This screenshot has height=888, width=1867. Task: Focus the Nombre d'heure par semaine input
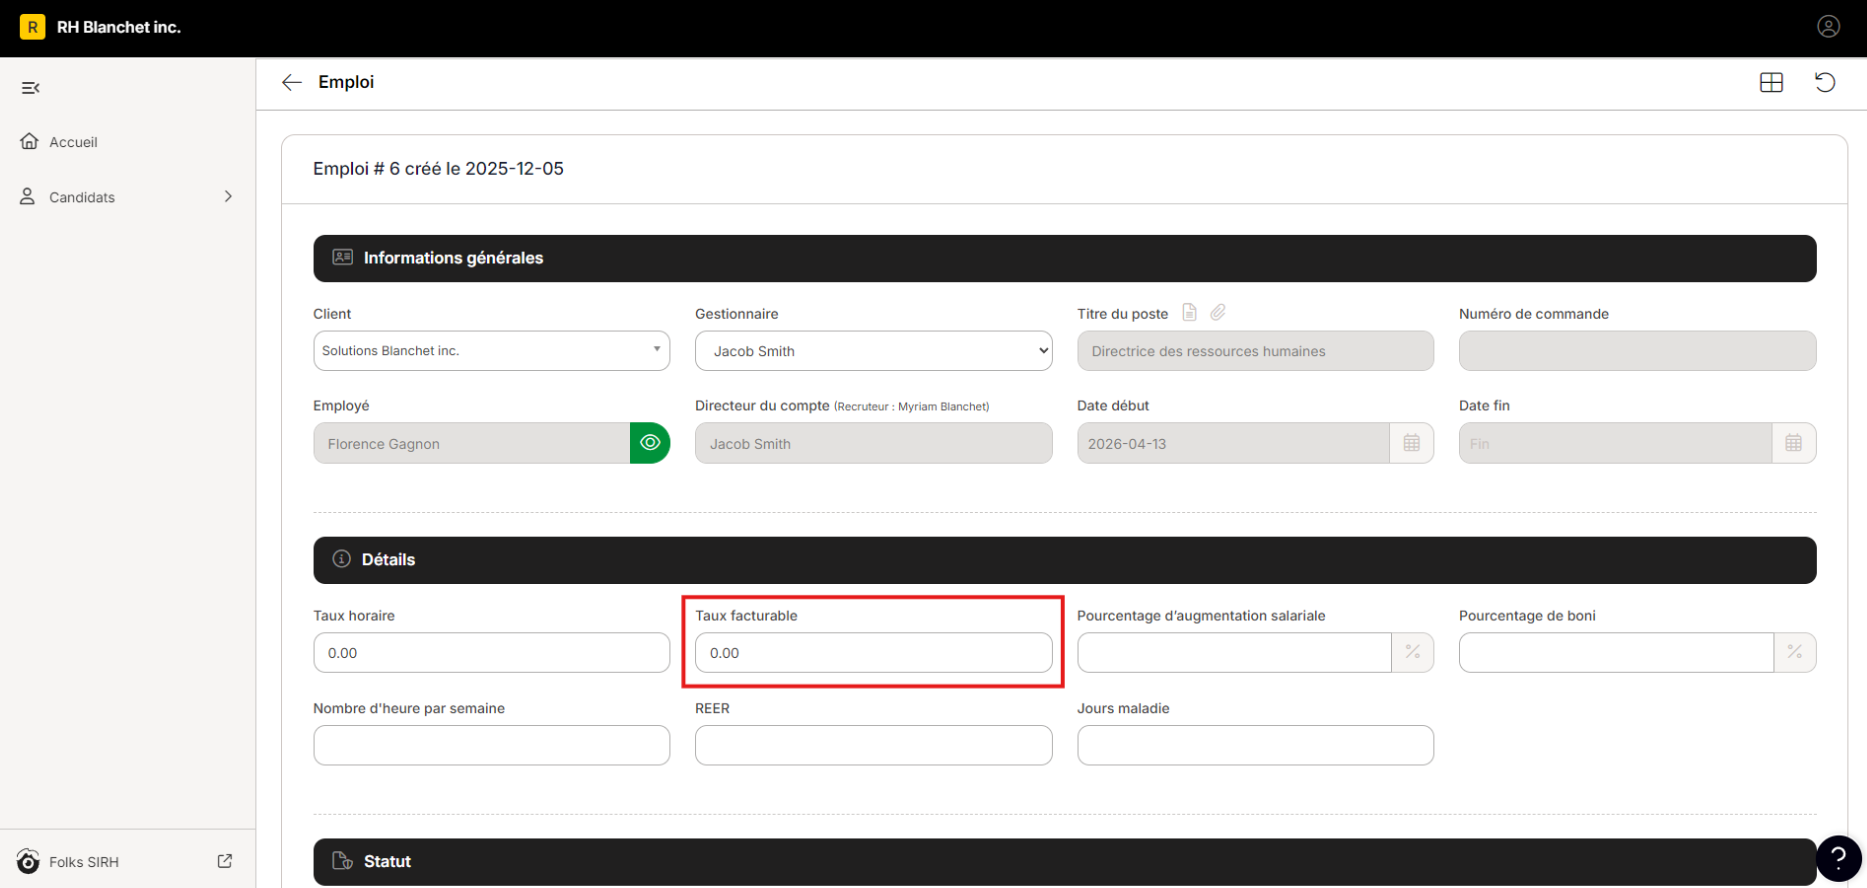click(x=491, y=745)
